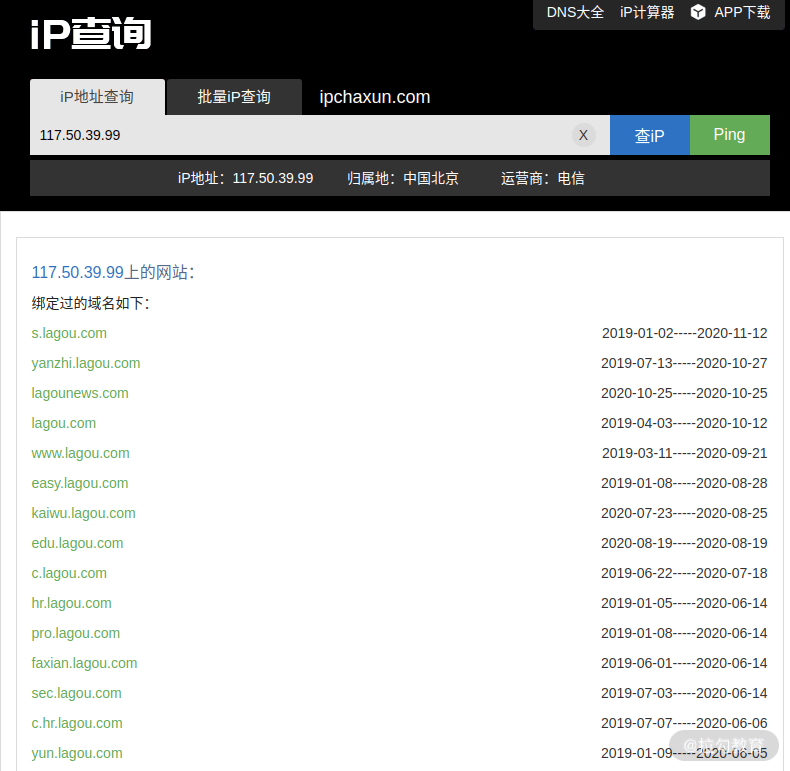Viewport: 790px width, 771px height.
Task: Open the hr.lagou.com link
Action: (72, 603)
